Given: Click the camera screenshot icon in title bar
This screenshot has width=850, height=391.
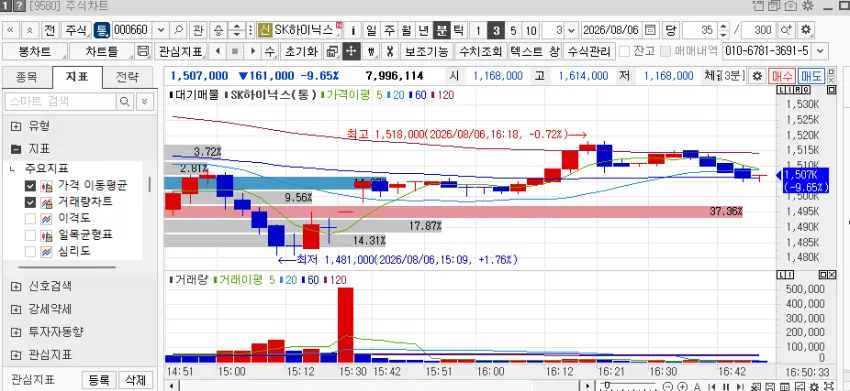Looking at the screenshot, I should coord(791,6).
